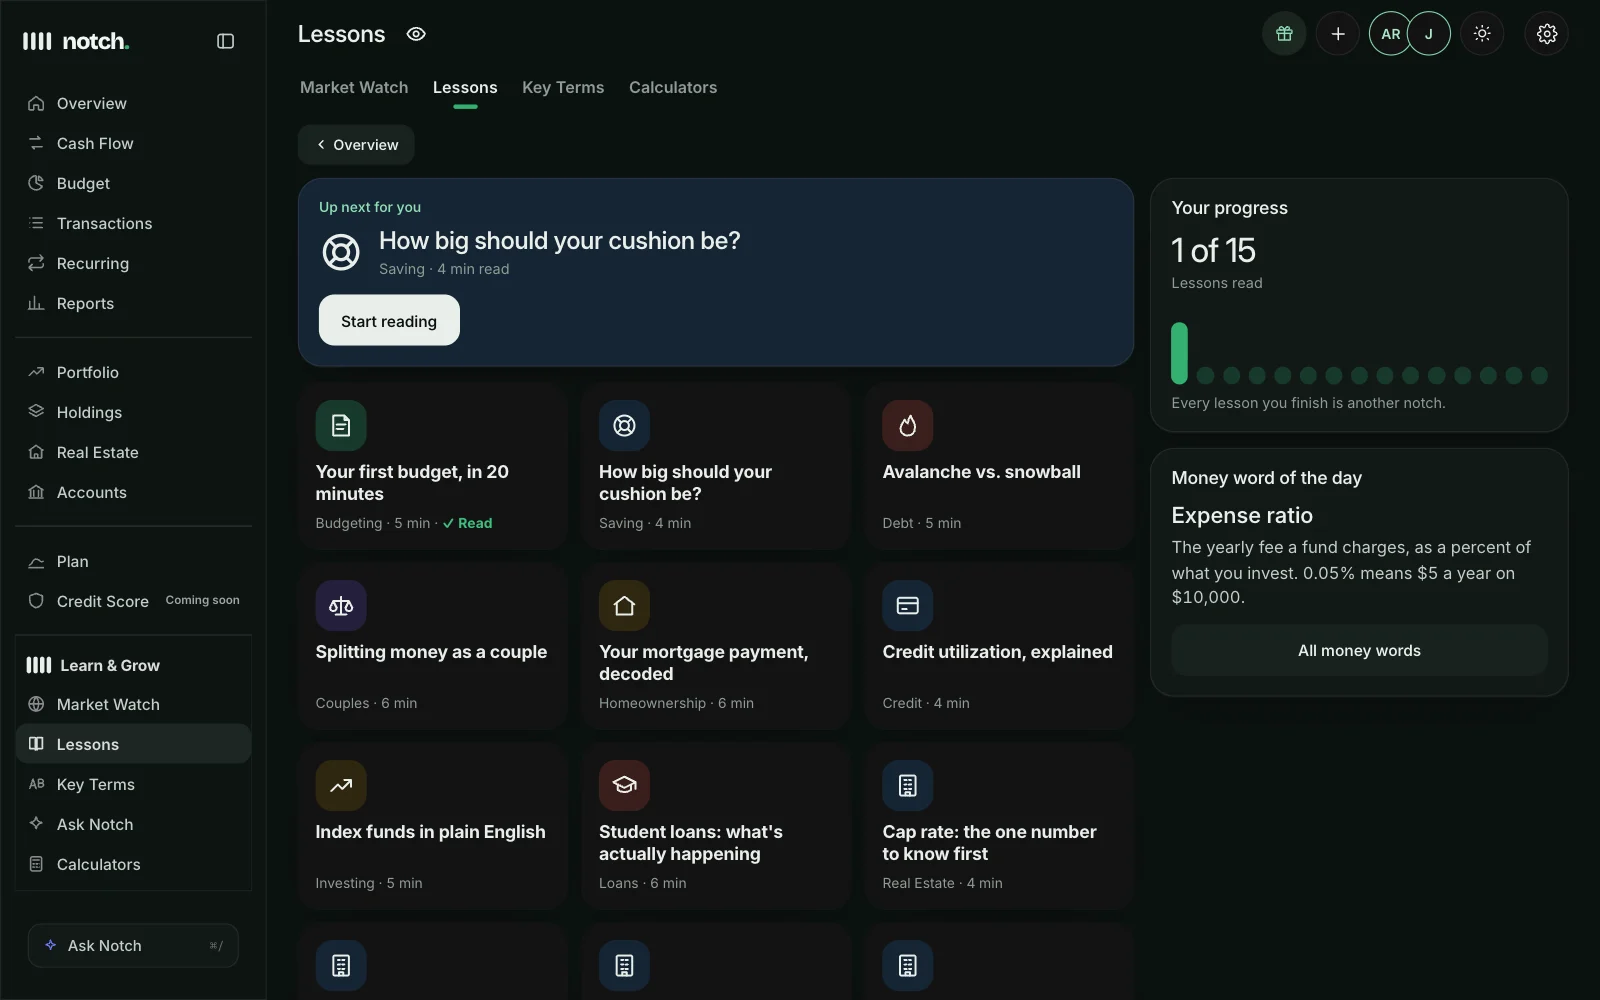Screen dimensions: 1600x1000
Task: Go to Overview in sidebar
Action: (x=134, y=104)
